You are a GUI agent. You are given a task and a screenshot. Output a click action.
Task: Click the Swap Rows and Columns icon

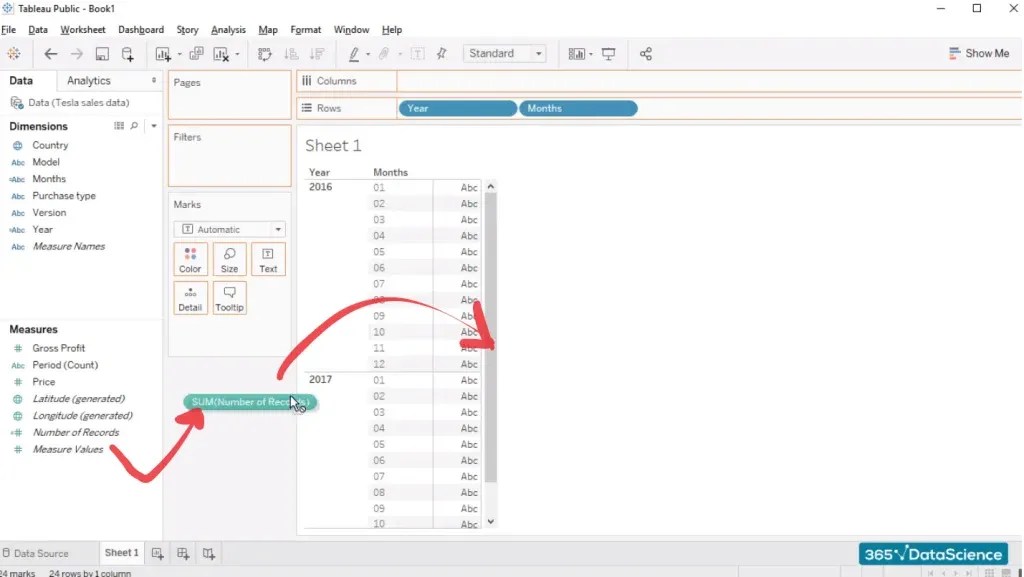click(264, 54)
